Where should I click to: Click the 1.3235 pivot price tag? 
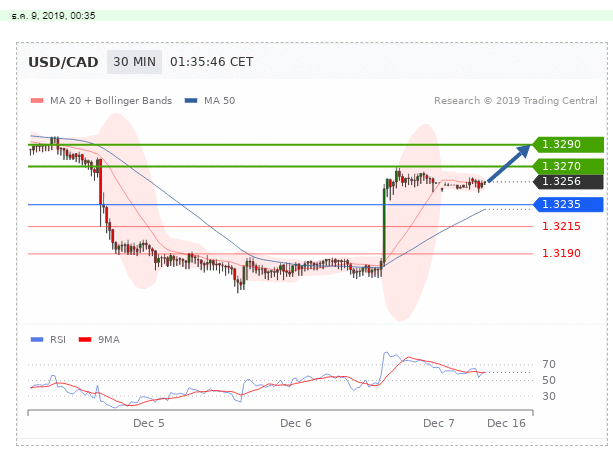(x=568, y=204)
